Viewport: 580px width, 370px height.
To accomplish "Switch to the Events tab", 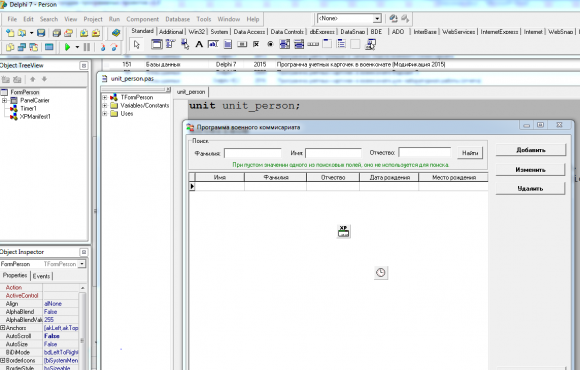I will coord(41,276).
